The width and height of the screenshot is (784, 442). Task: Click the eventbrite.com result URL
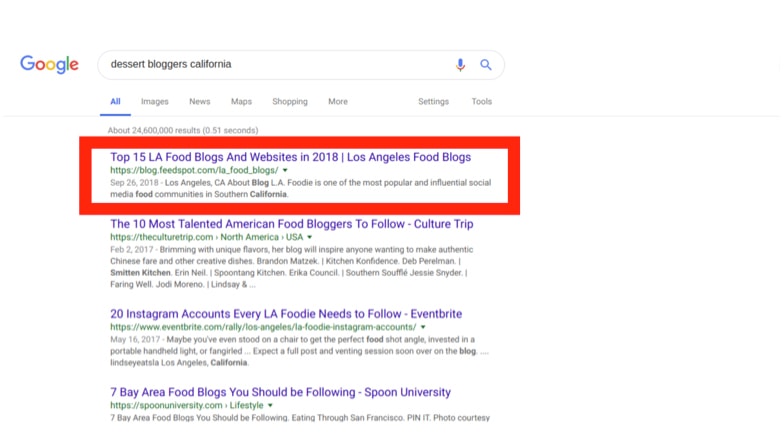[263, 327]
